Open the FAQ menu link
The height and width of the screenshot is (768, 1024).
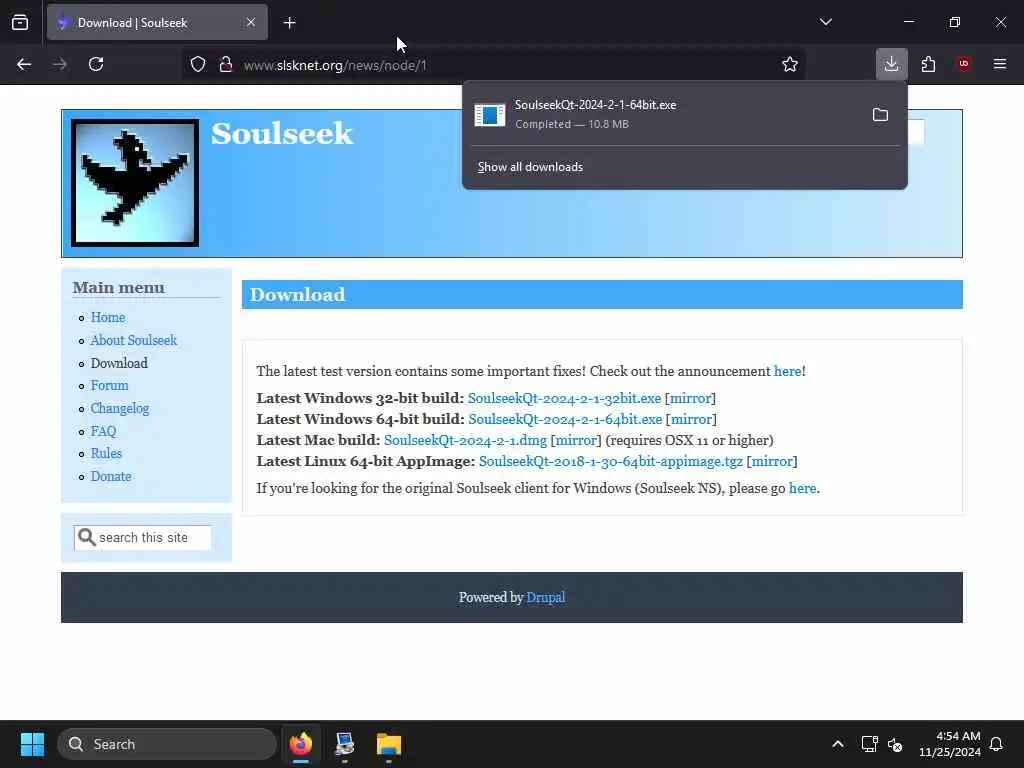tap(103, 431)
